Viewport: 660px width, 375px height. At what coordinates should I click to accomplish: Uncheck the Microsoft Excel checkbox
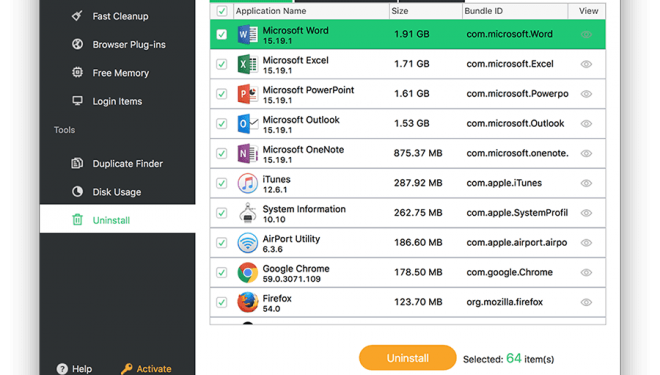point(222,64)
